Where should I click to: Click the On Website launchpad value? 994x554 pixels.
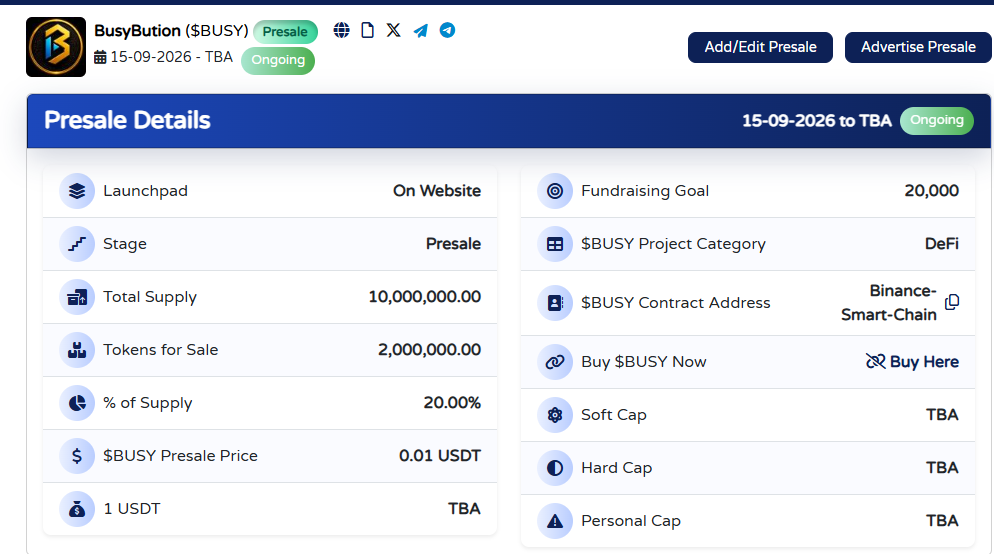tap(437, 191)
